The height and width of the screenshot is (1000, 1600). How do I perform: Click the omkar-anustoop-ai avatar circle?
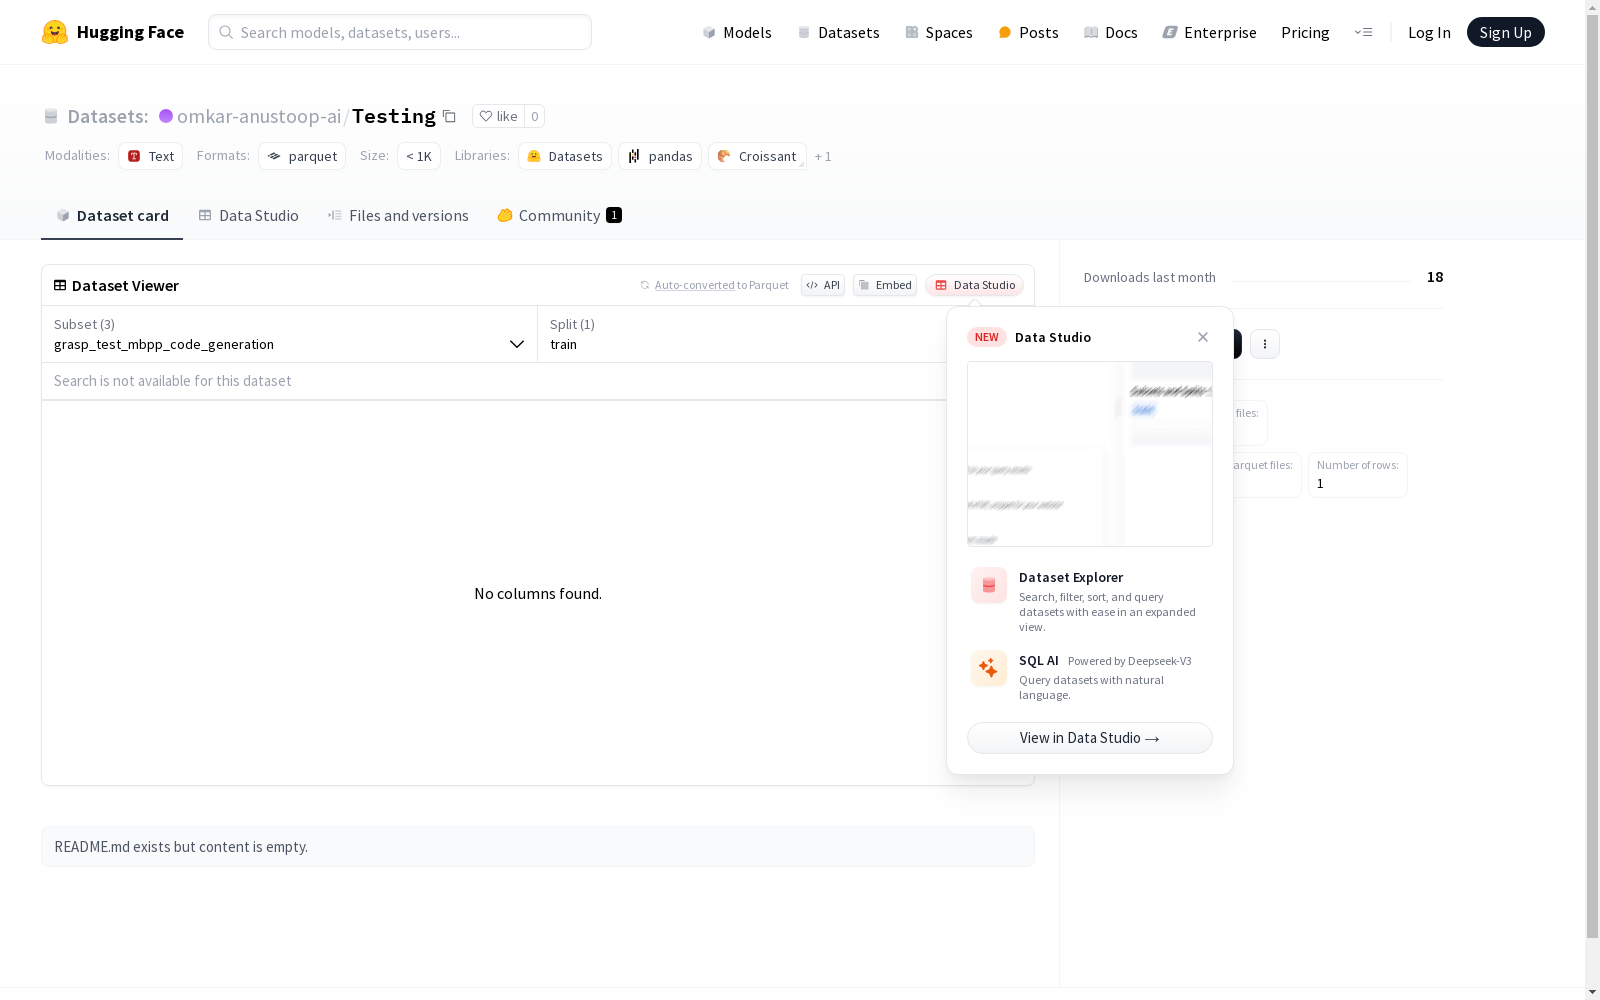point(166,116)
